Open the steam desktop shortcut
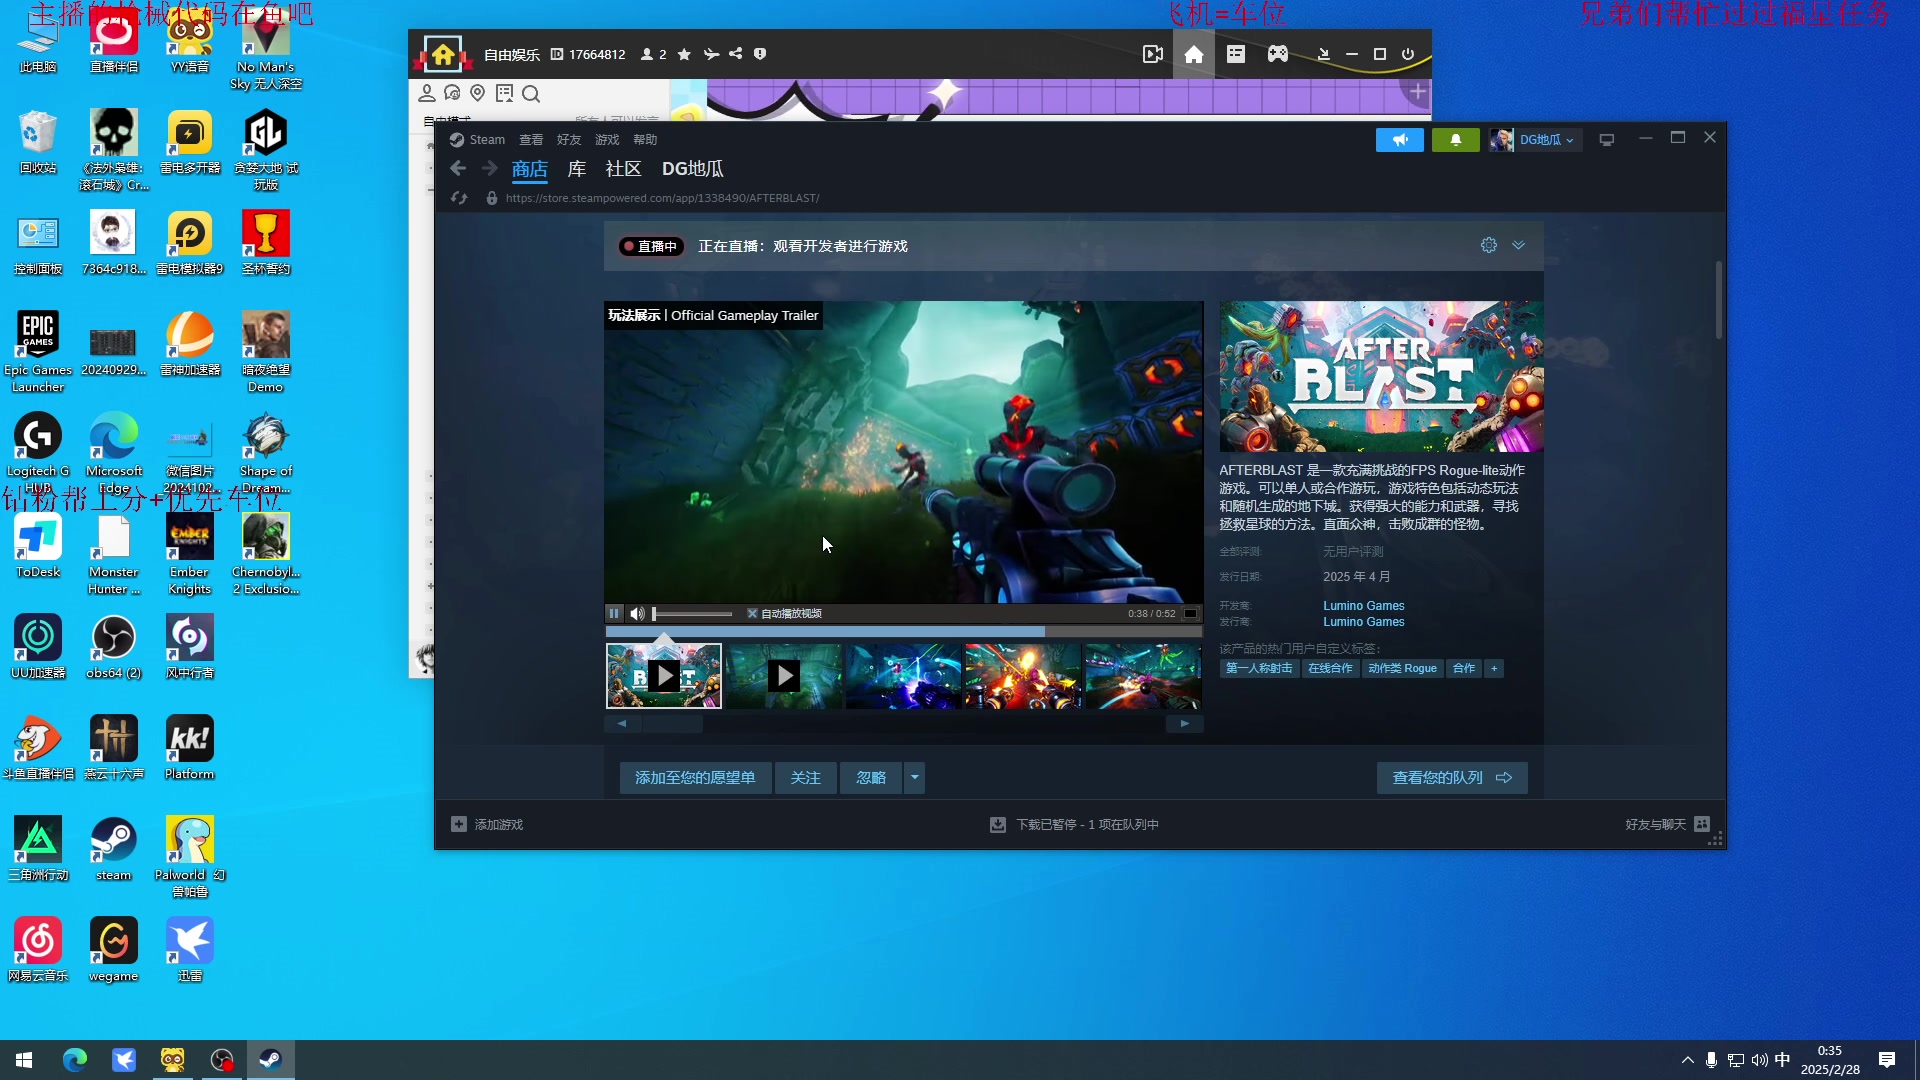This screenshot has width=1920, height=1080. (113, 849)
